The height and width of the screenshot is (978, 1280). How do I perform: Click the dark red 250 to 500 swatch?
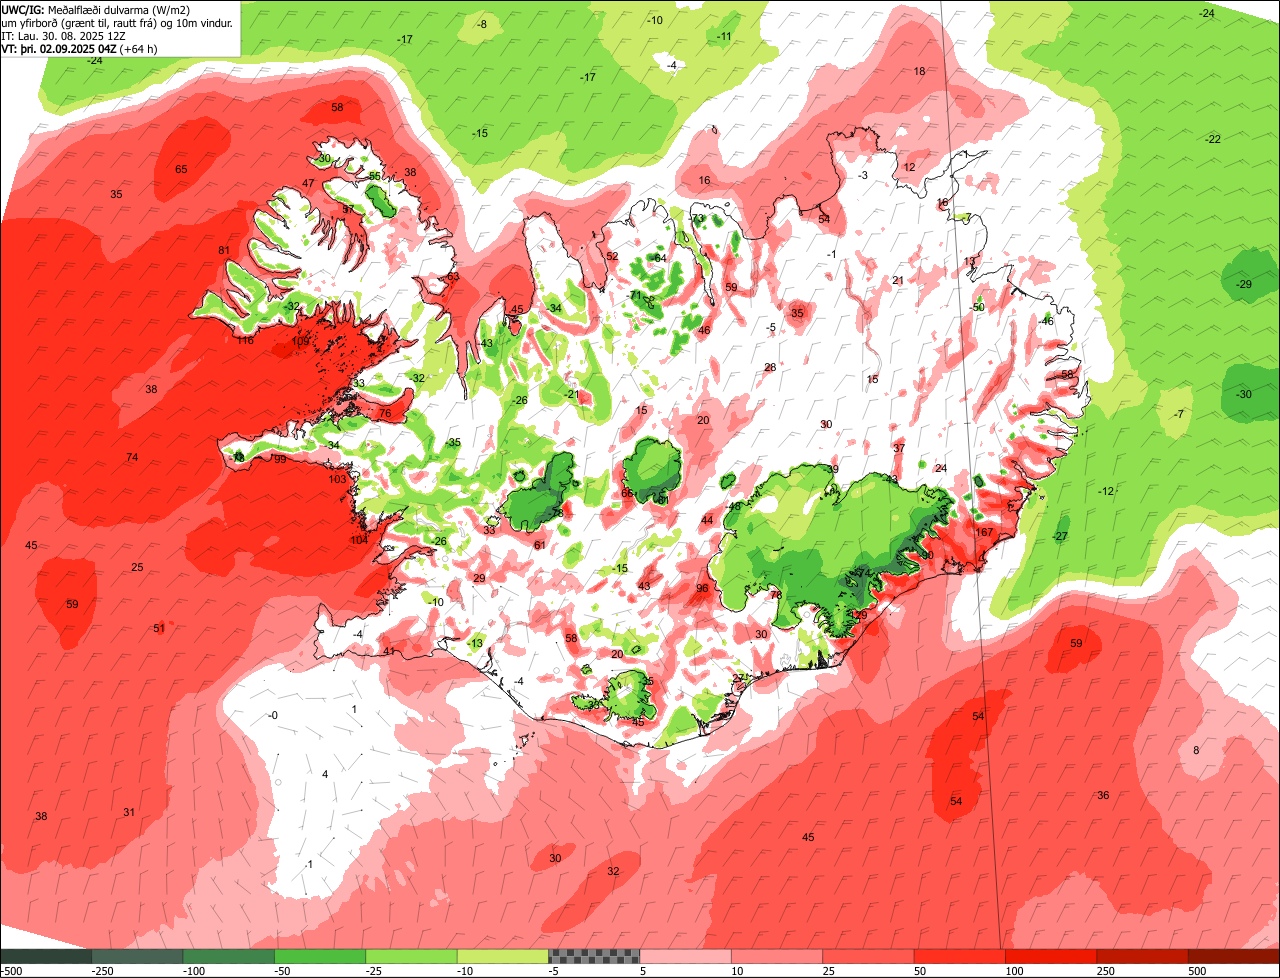1142,955
